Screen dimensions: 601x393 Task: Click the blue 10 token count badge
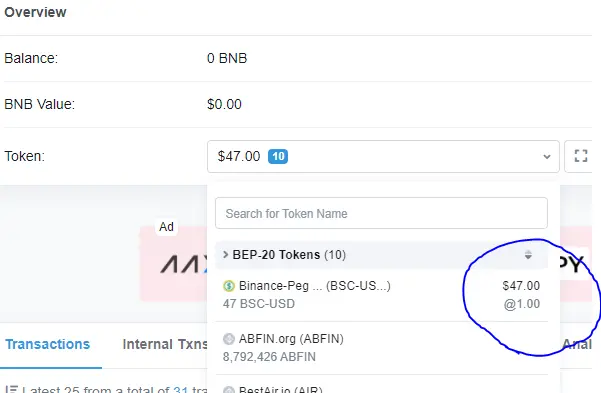278,156
